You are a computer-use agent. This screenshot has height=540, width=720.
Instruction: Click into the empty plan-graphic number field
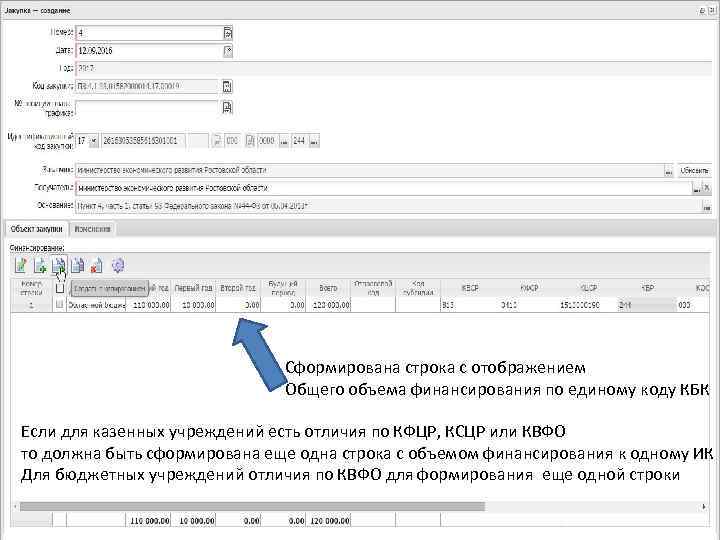click(x=146, y=107)
